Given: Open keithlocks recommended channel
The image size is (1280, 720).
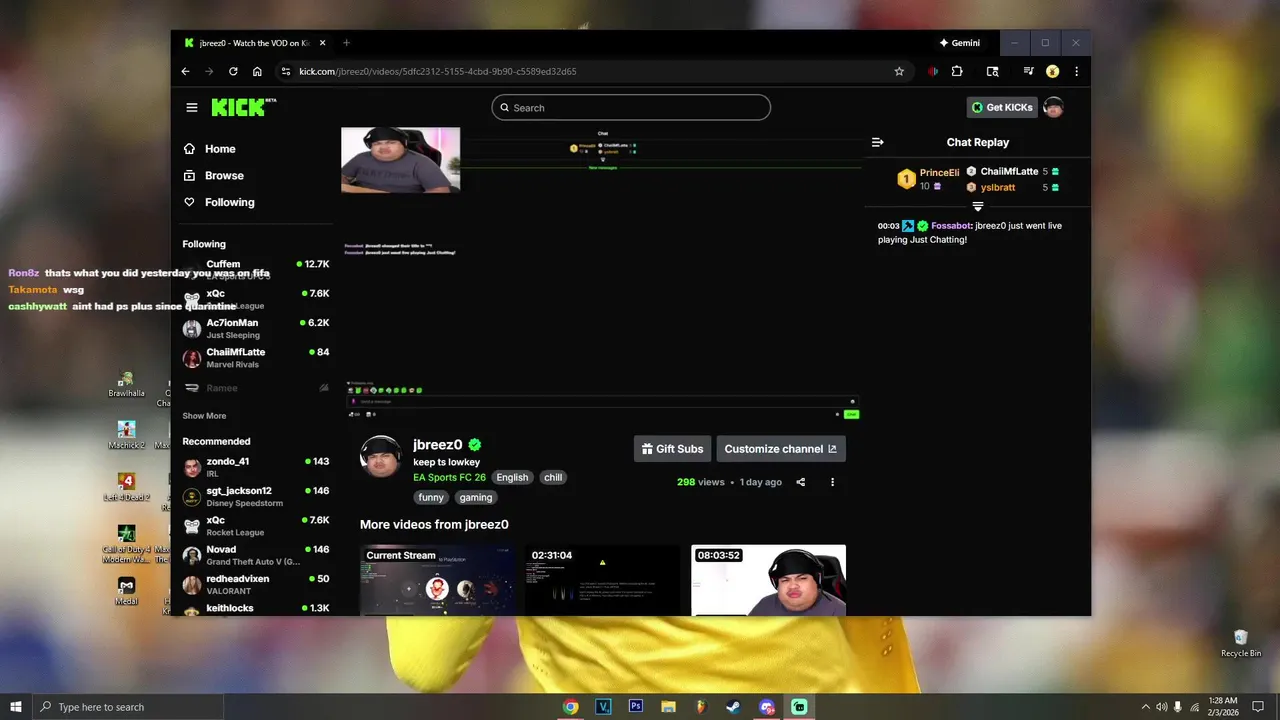Looking at the screenshot, I should (256, 608).
